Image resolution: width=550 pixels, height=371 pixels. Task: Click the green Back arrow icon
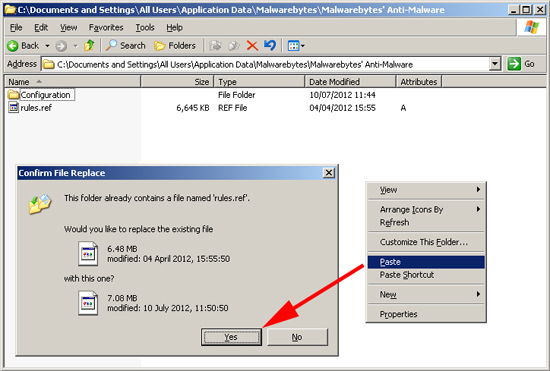click(13, 46)
